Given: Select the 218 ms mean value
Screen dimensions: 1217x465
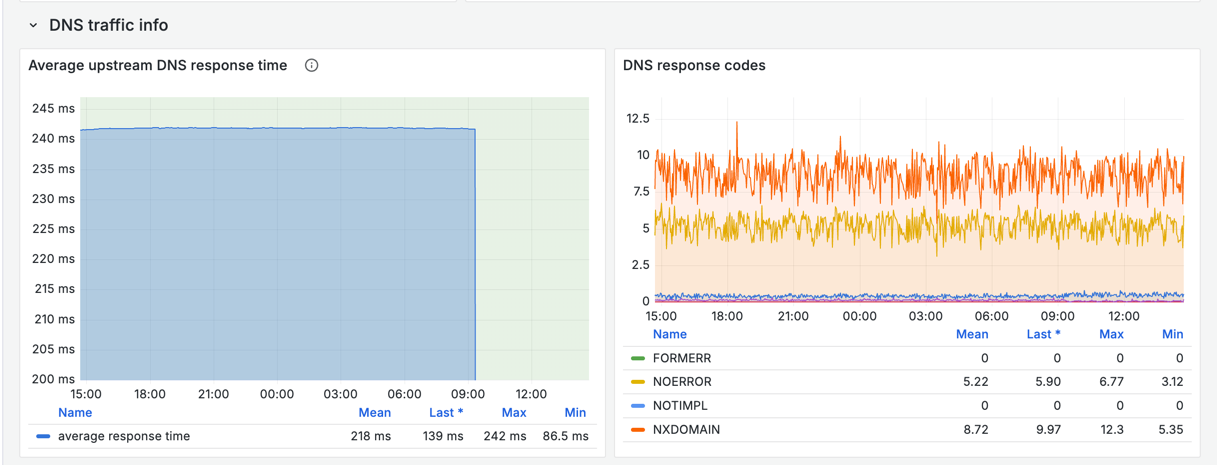Looking at the screenshot, I should tap(371, 436).
